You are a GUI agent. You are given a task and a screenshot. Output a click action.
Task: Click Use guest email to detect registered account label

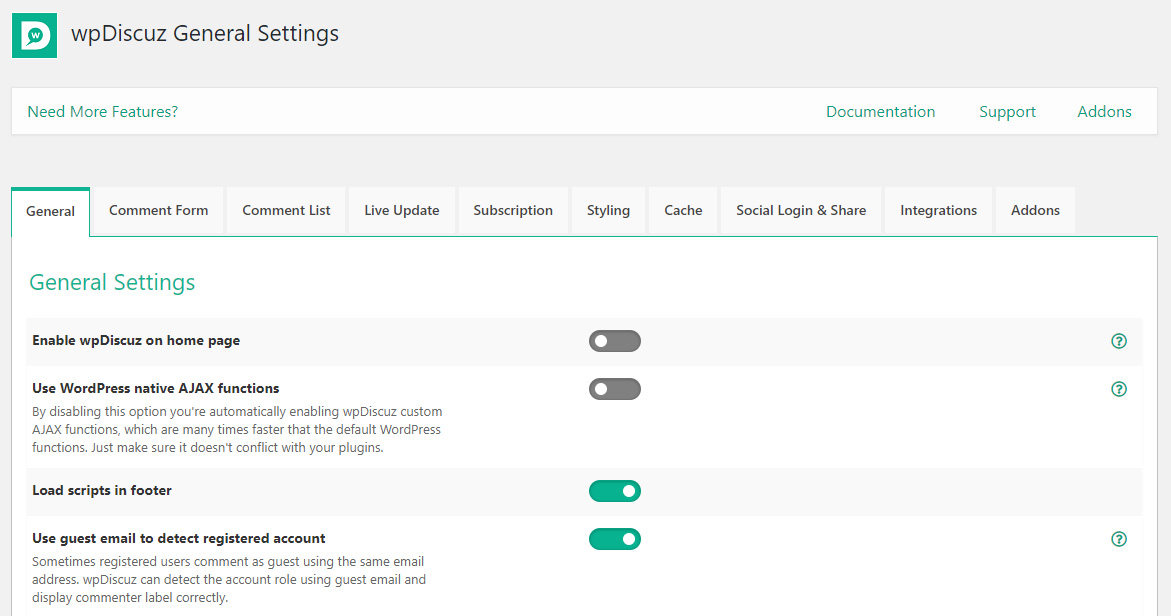pos(178,538)
